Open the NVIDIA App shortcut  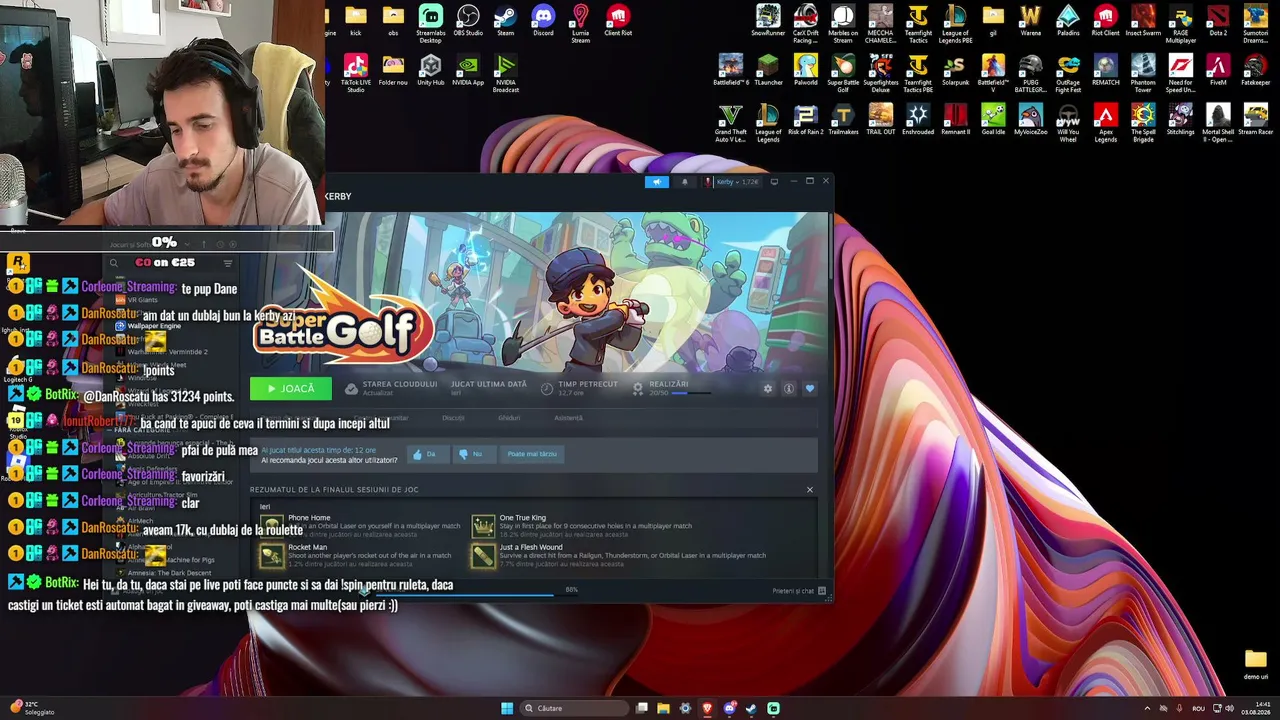[x=468, y=70]
